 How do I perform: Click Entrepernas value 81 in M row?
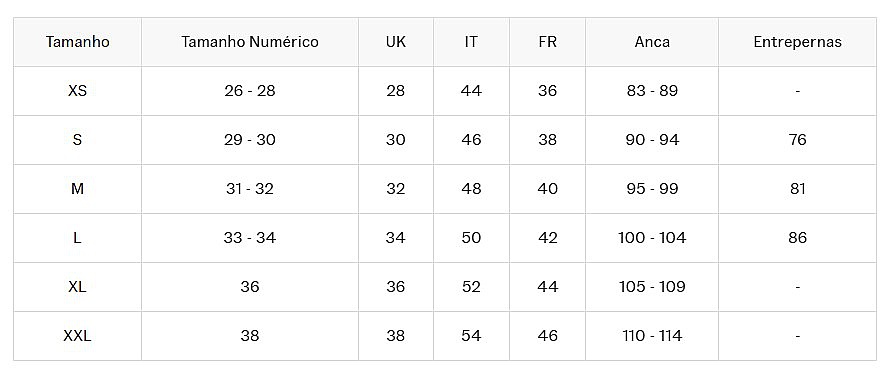(797, 189)
